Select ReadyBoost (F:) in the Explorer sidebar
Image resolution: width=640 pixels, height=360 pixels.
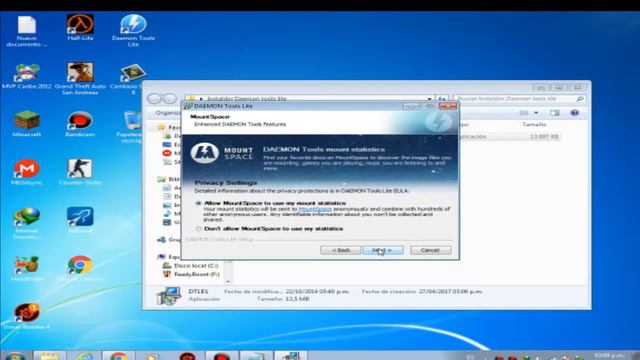click(196, 274)
